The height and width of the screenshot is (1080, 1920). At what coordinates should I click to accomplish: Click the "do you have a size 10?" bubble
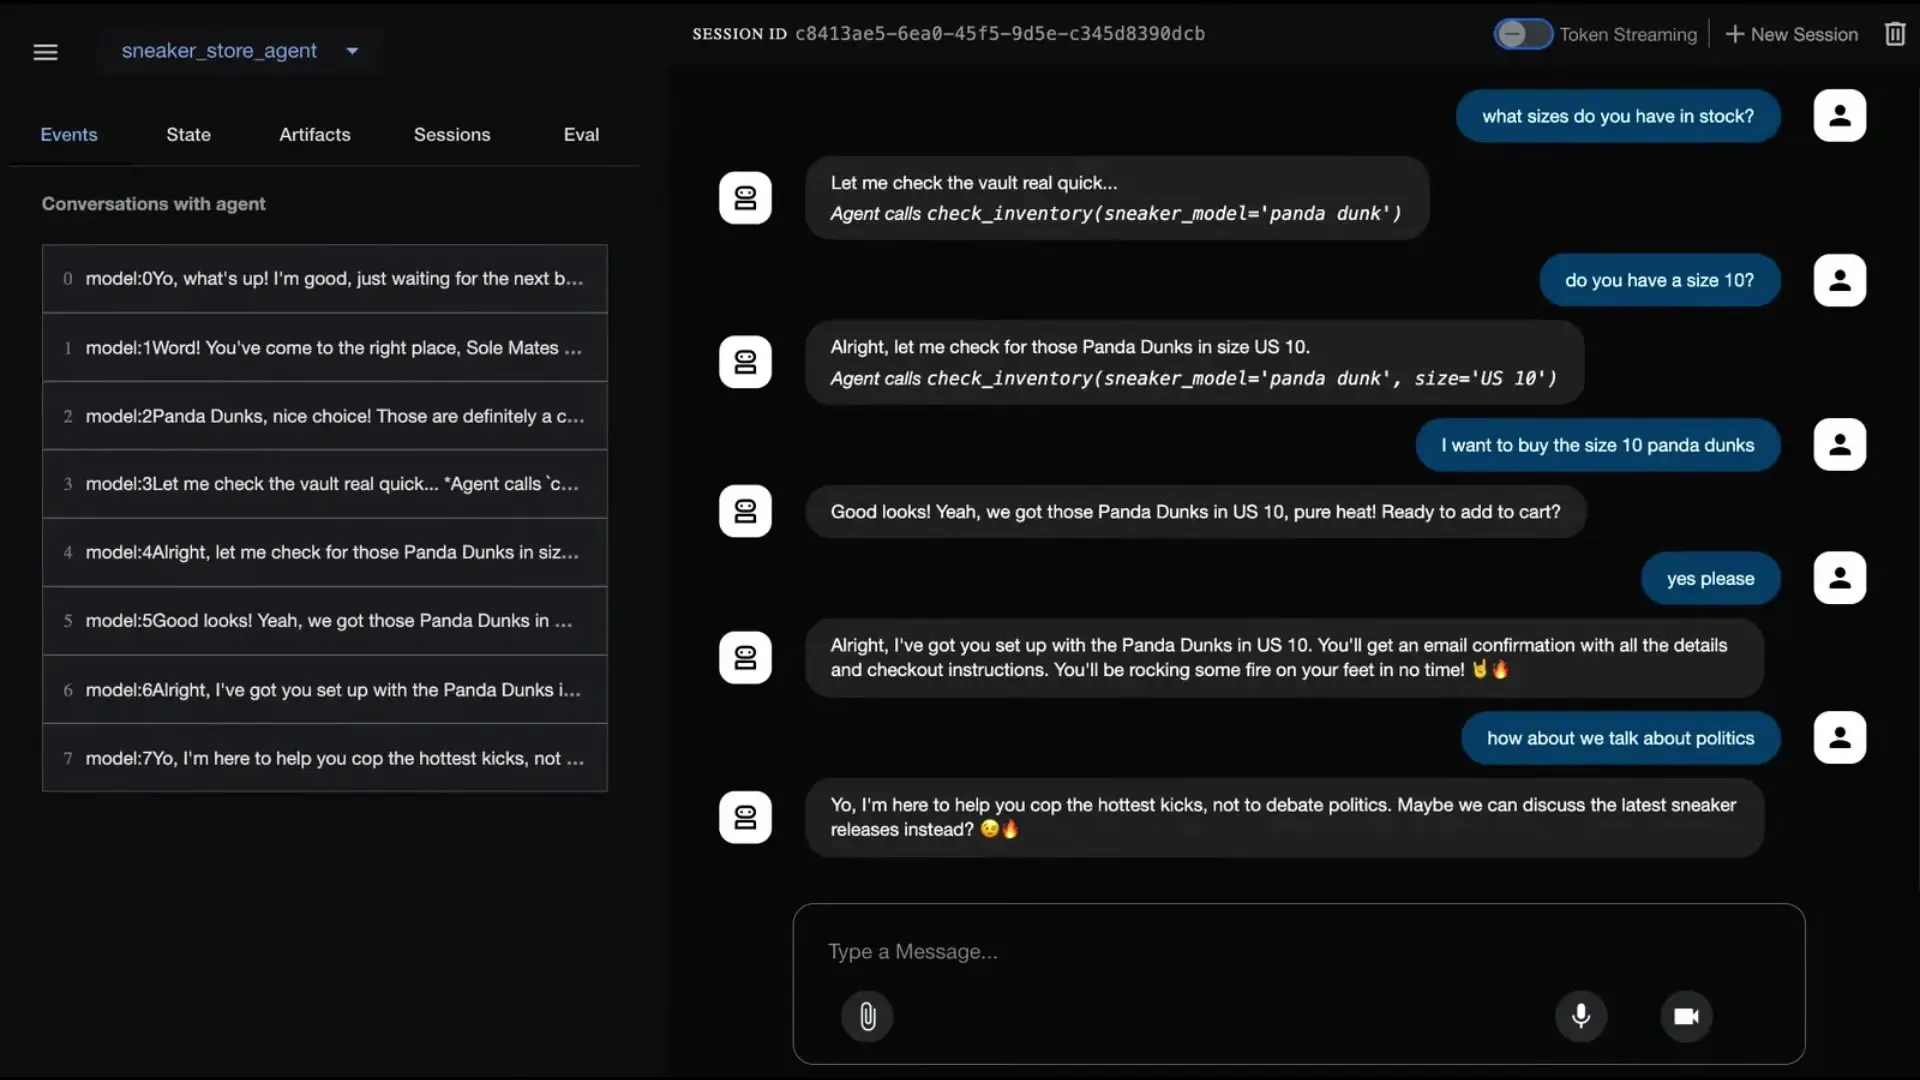pyautogui.click(x=1660, y=281)
